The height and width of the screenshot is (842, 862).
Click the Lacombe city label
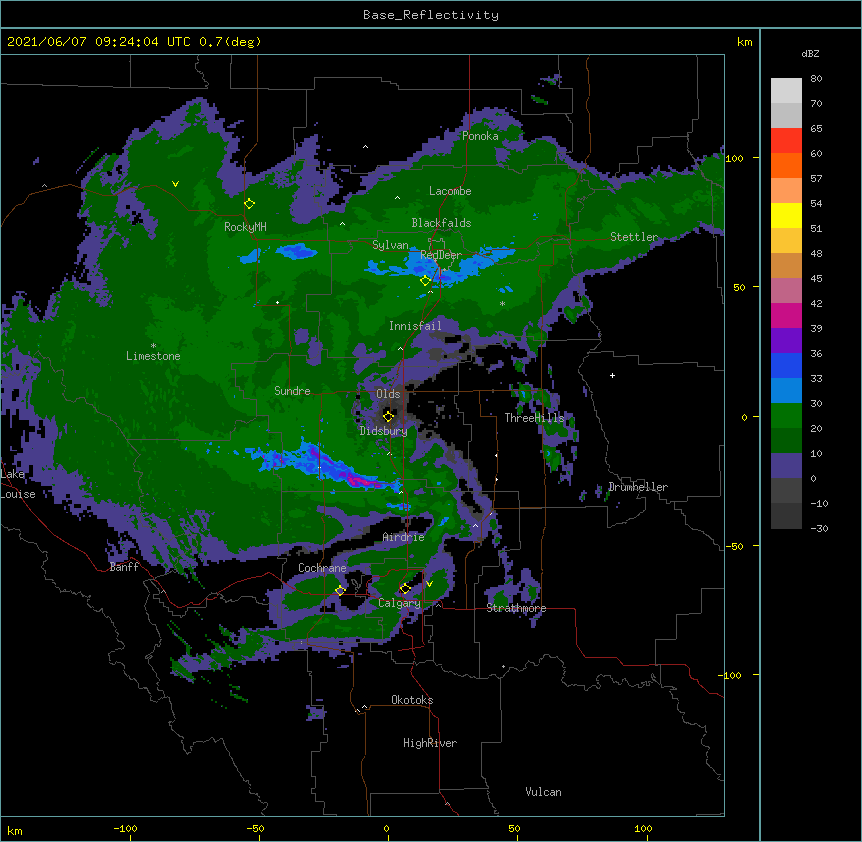[x=450, y=191]
